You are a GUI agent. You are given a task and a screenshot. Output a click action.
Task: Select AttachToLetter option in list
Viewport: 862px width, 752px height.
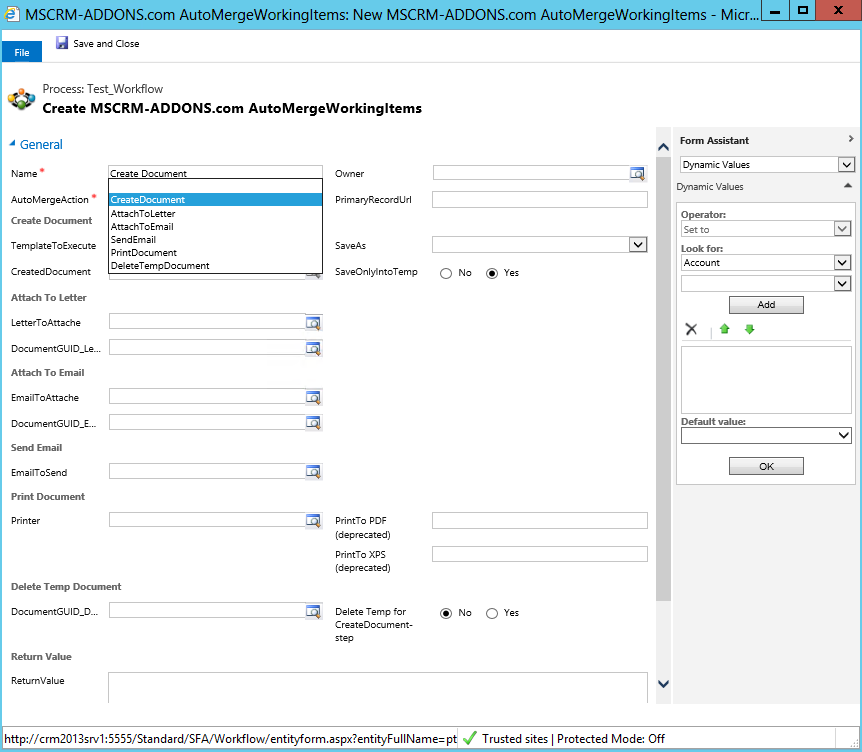click(216, 213)
